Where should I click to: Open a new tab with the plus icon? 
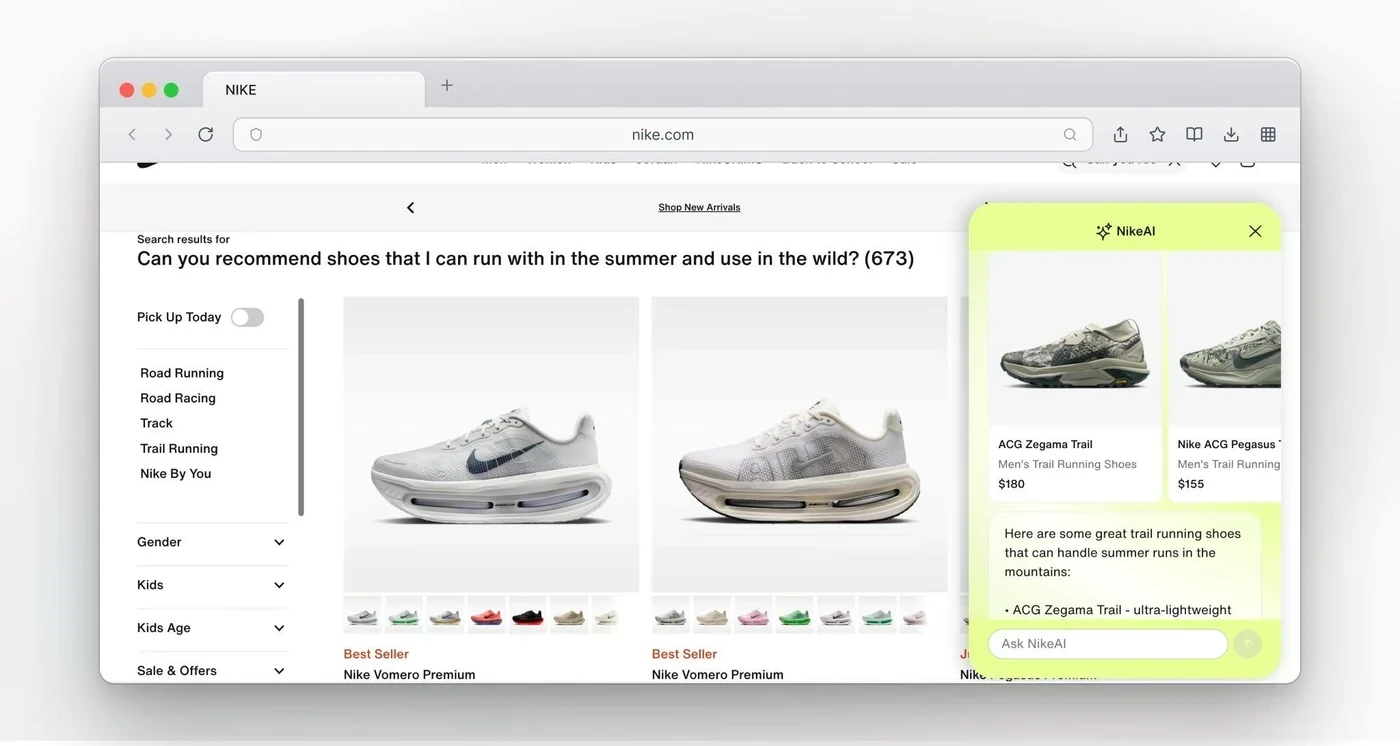pos(447,86)
